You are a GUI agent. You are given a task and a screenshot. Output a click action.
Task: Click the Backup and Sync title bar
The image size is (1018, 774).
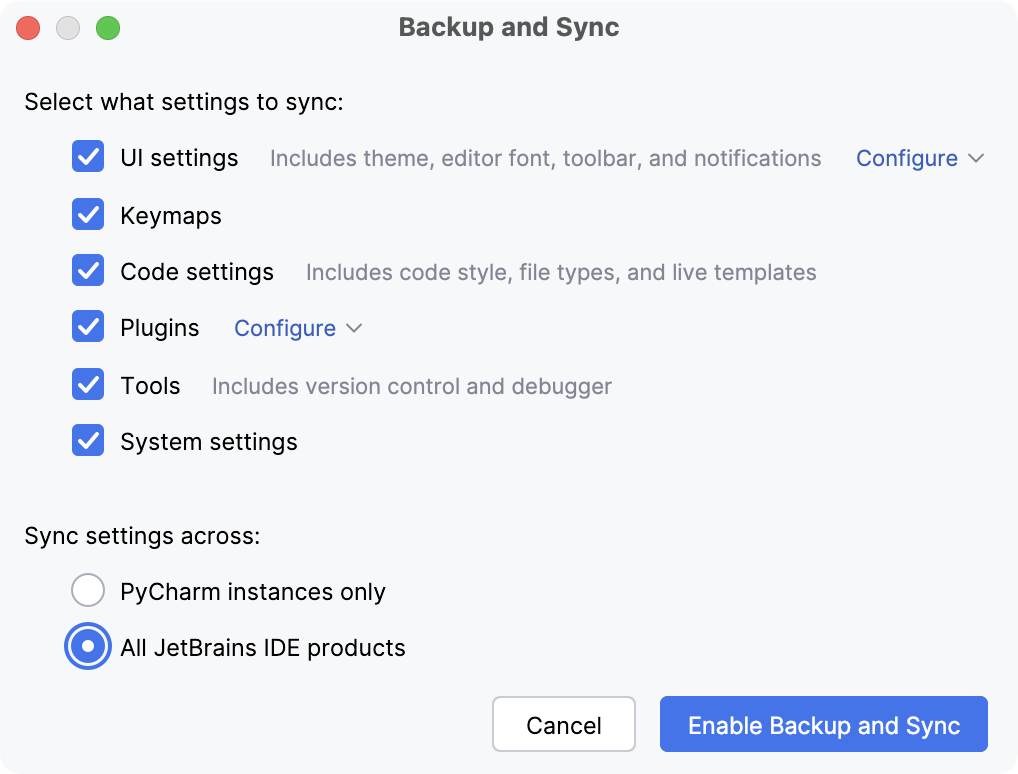pos(509,27)
